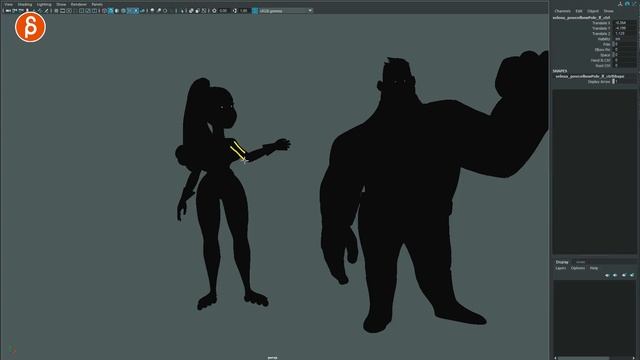Image resolution: width=640 pixels, height=360 pixels.
Task: Click the highlighted Channel Box sidebar icon at top right
Action: point(627,4)
